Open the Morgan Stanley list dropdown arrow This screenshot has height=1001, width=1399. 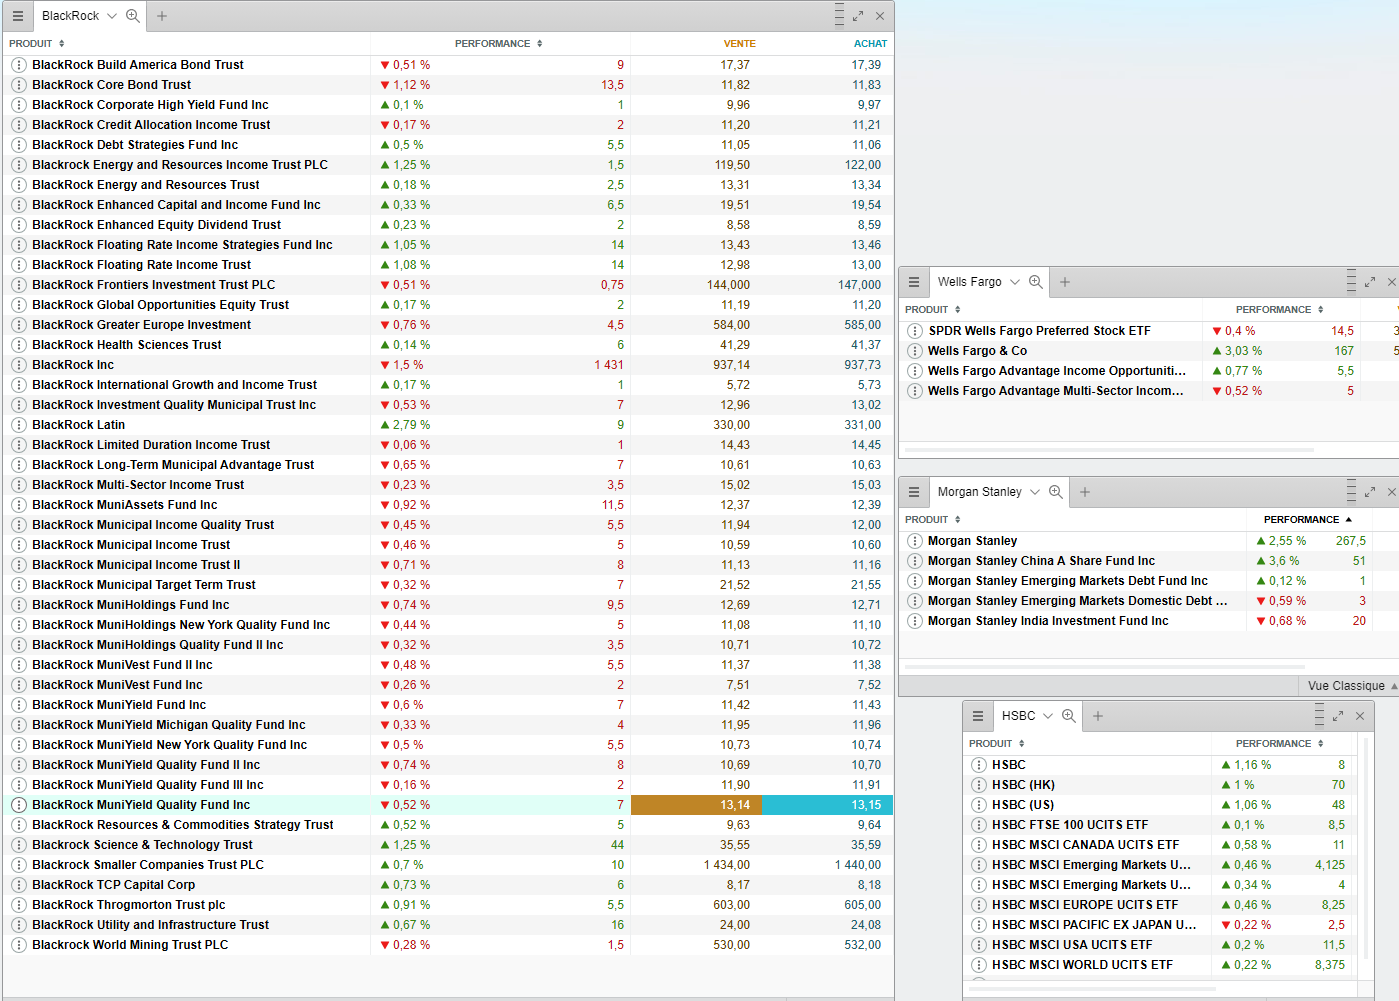[1035, 492]
